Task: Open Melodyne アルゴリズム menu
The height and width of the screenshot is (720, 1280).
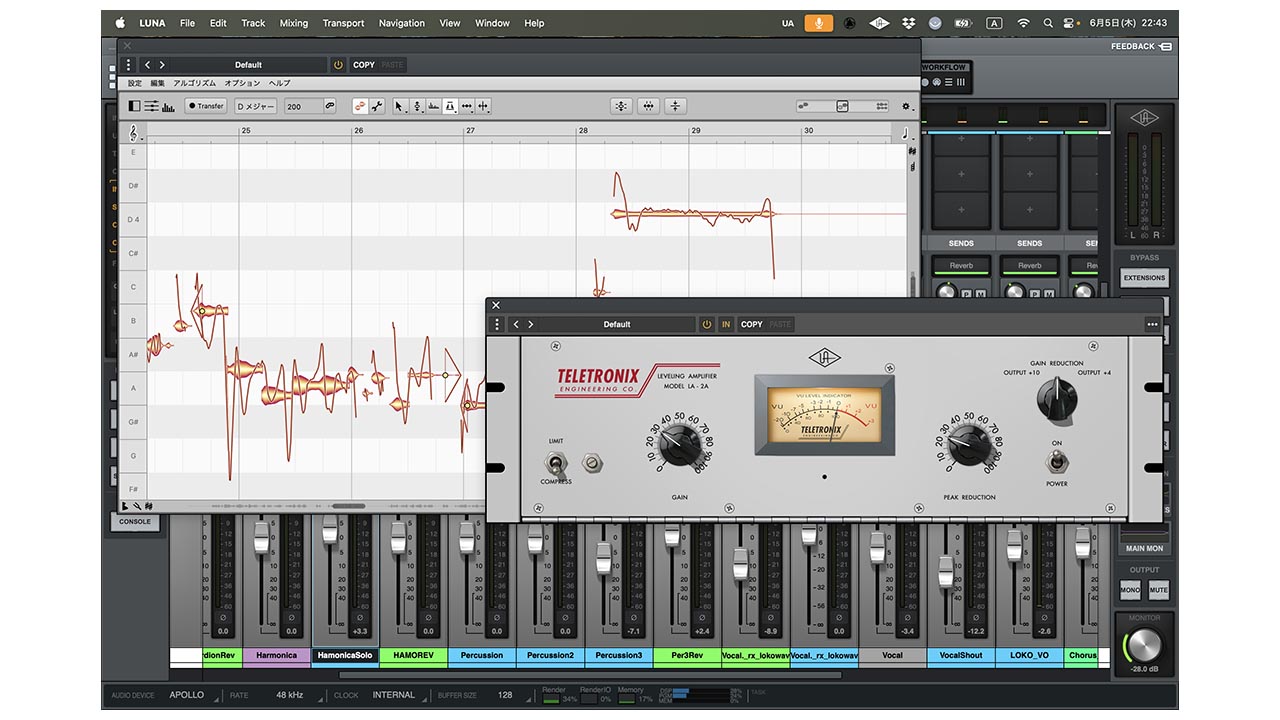Action: (194, 84)
